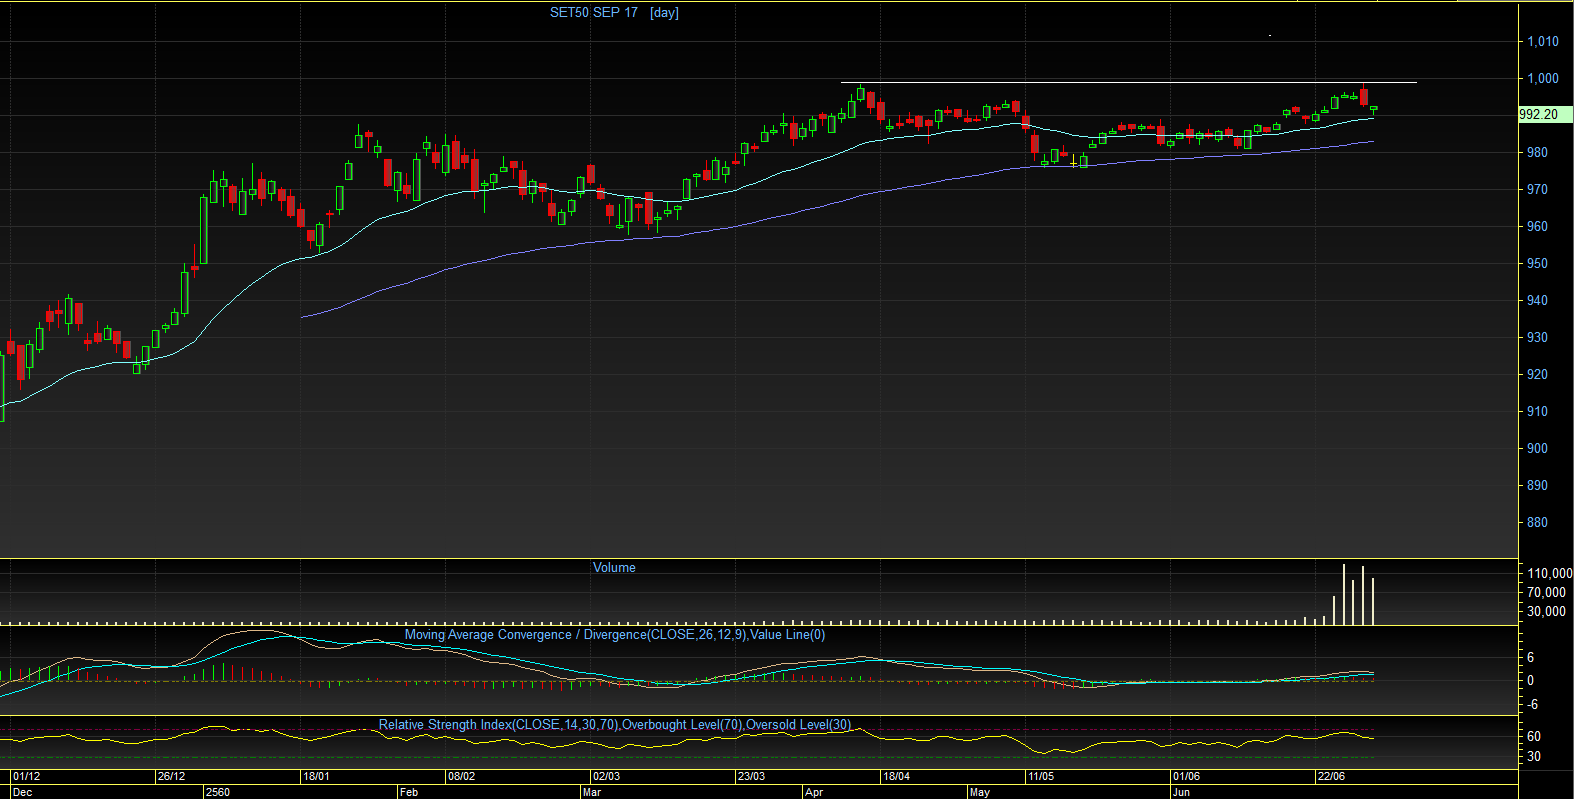The width and height of the screenshot is (1574, 799).
Task: Click the Feb month label
Action: [x=408, y=792]
